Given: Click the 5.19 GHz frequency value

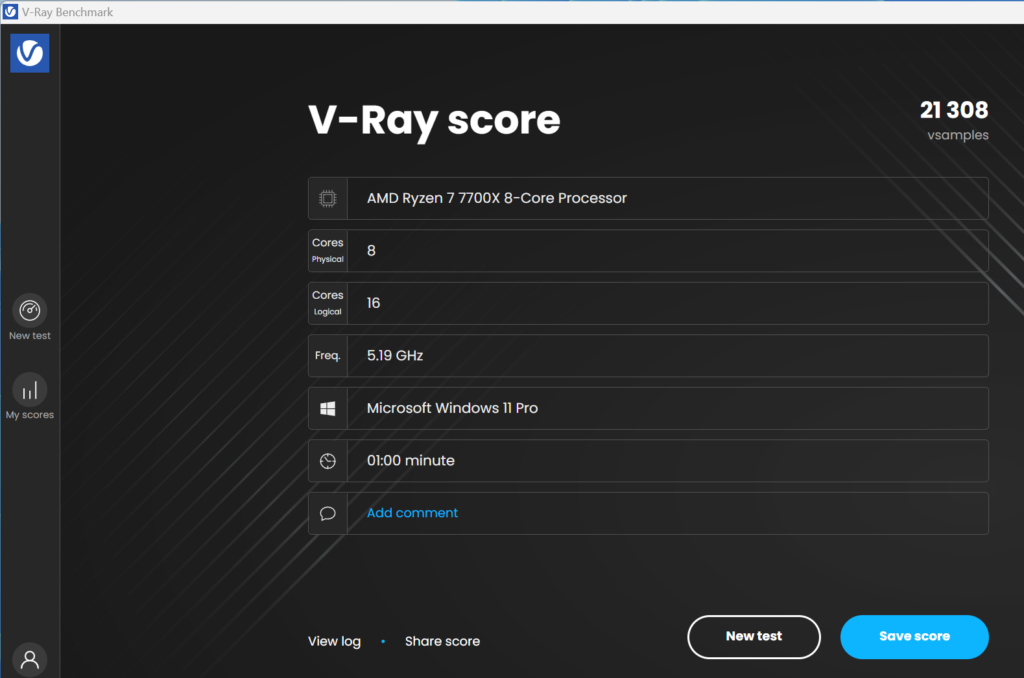Looking at the screenshot, I should [394, 355].
